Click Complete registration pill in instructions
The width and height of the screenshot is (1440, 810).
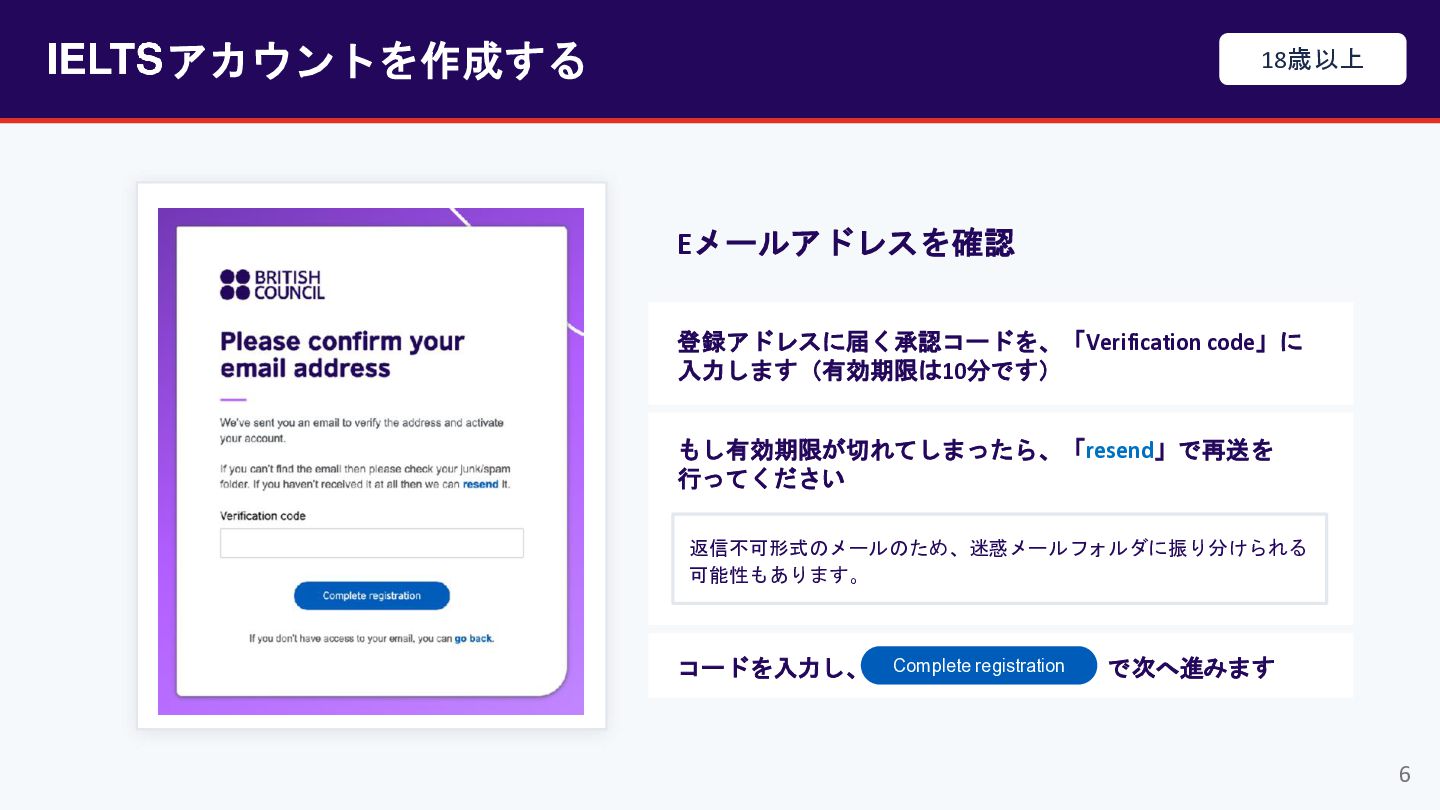tap(979, 666)
